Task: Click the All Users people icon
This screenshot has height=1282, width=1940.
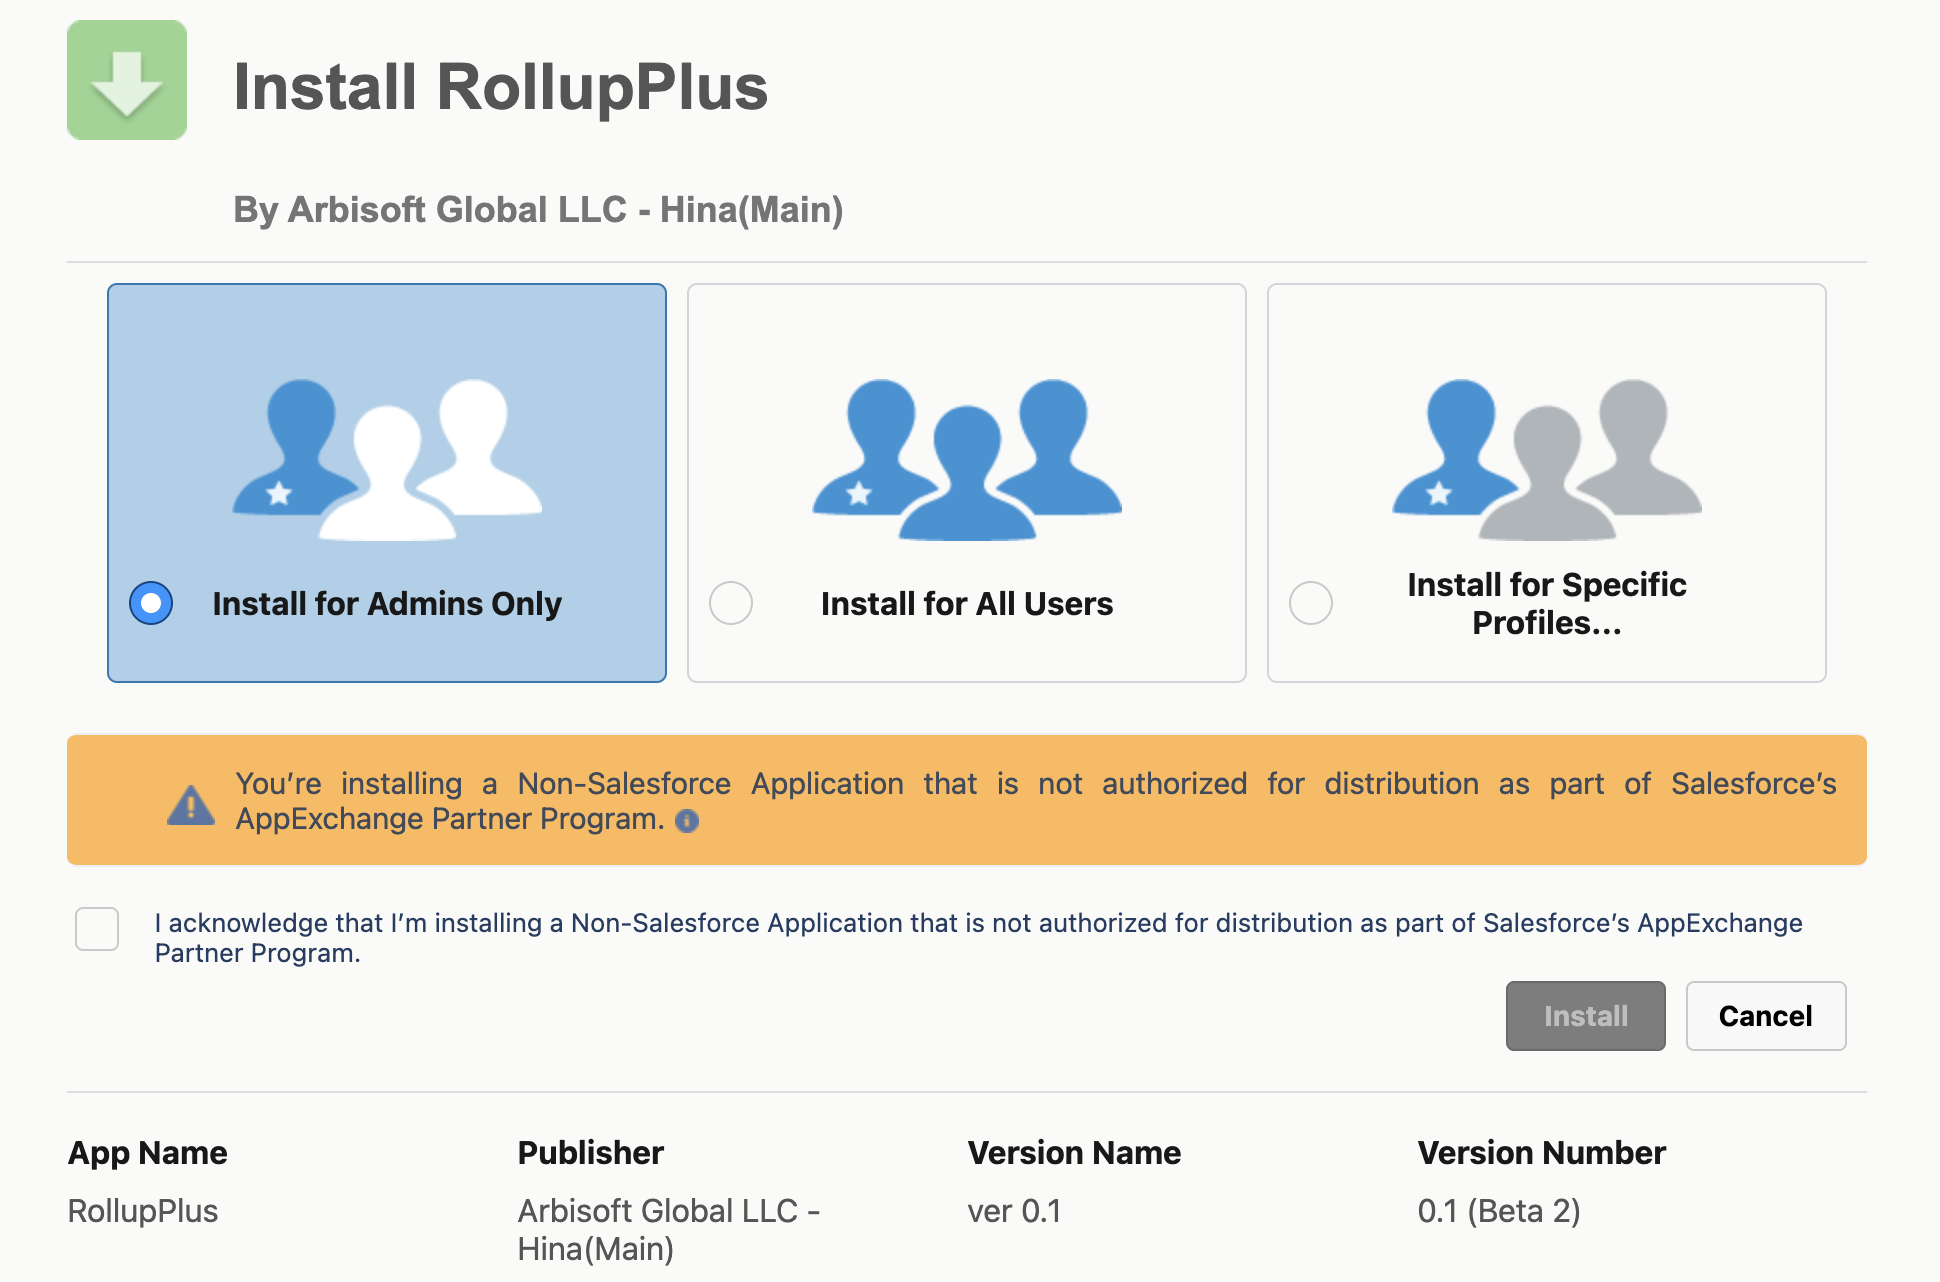Action: coord(967,460)
